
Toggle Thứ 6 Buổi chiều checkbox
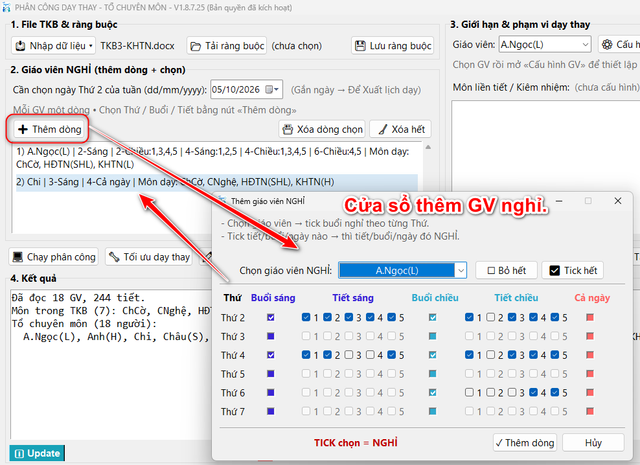pos(433,392)
